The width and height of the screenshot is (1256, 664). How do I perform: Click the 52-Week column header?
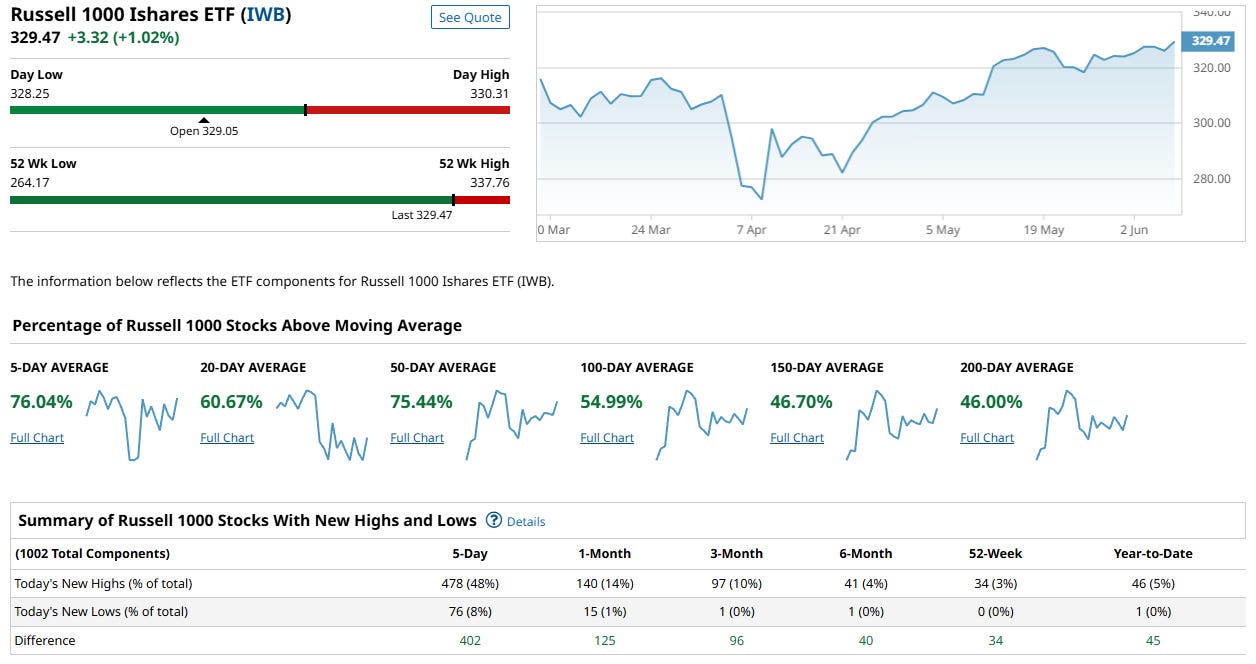pyautogui.click(x=996, y=553)
